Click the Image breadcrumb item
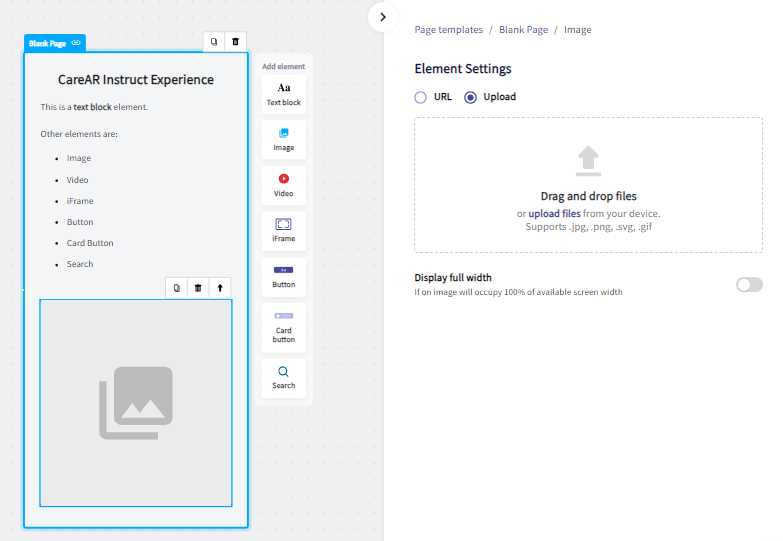The image size is (783, 541). point(577,29)
